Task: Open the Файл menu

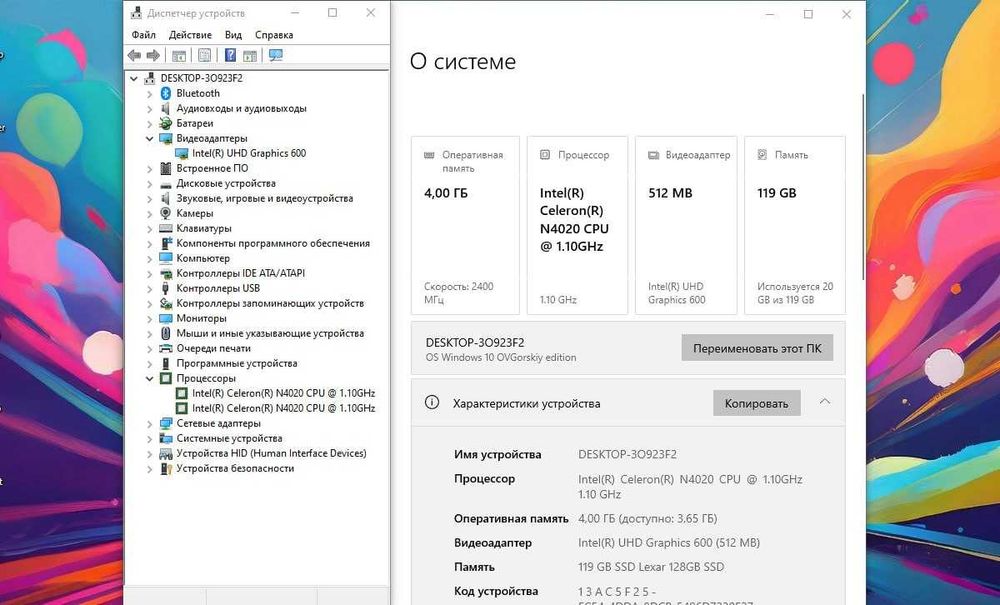Action: coord(143,34)
